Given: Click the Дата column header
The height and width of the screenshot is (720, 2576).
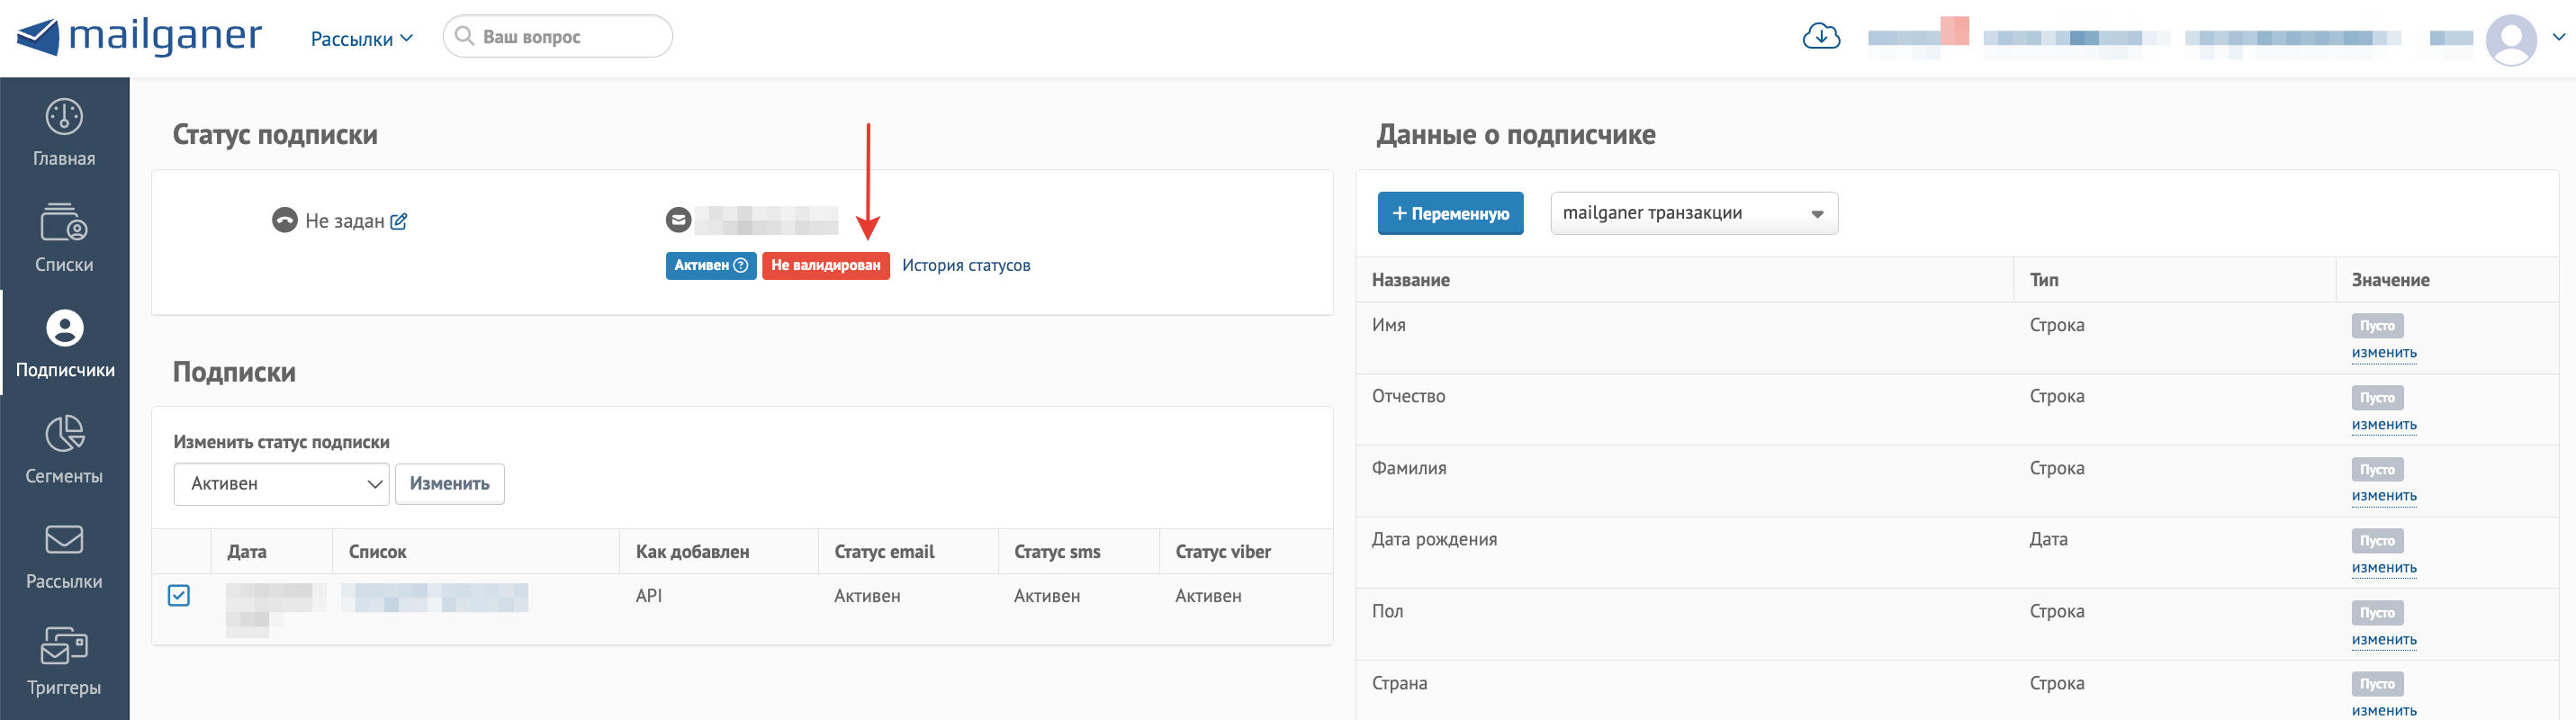Looking at the screenshot, I should pyautogui.click(x=247, y=552).
